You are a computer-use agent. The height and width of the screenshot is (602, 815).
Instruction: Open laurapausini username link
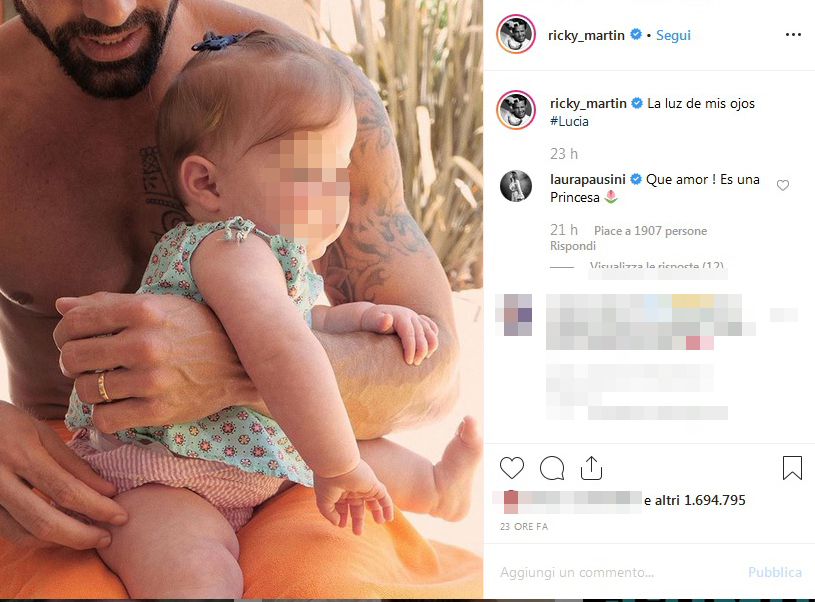tap(587, 179)
